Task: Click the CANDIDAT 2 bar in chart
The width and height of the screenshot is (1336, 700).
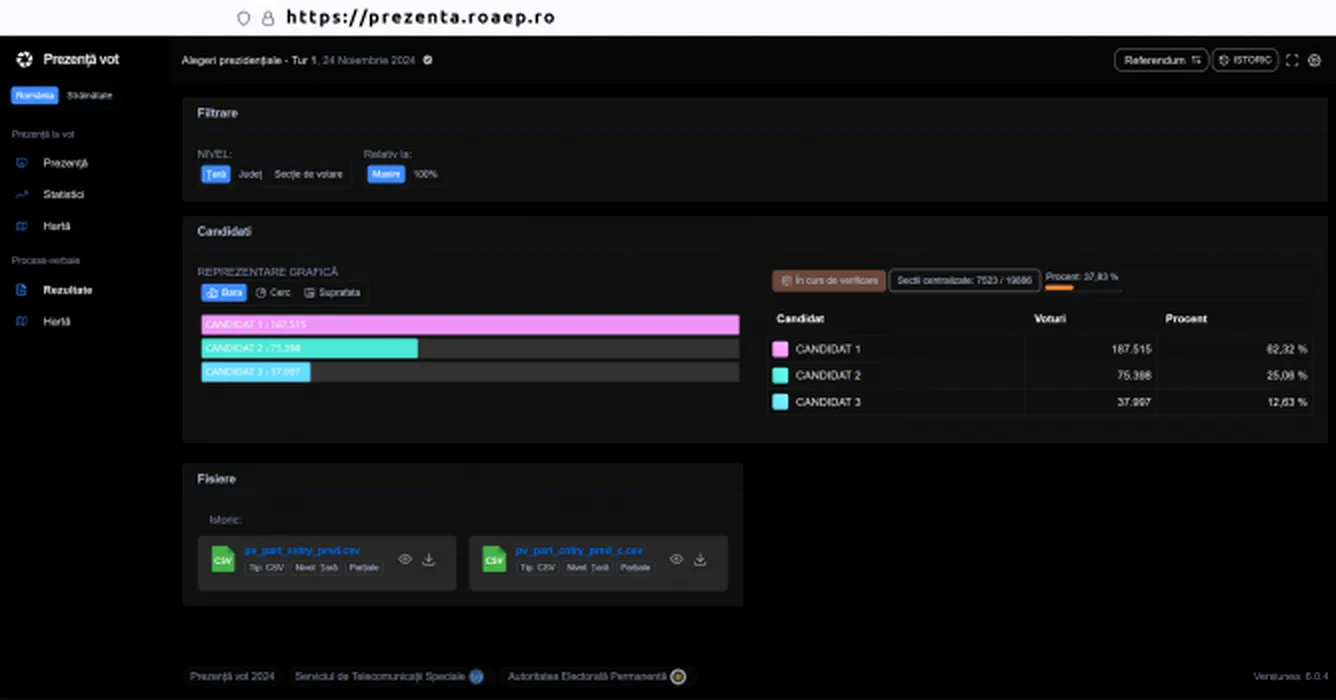Action: [x=310, y=348]
